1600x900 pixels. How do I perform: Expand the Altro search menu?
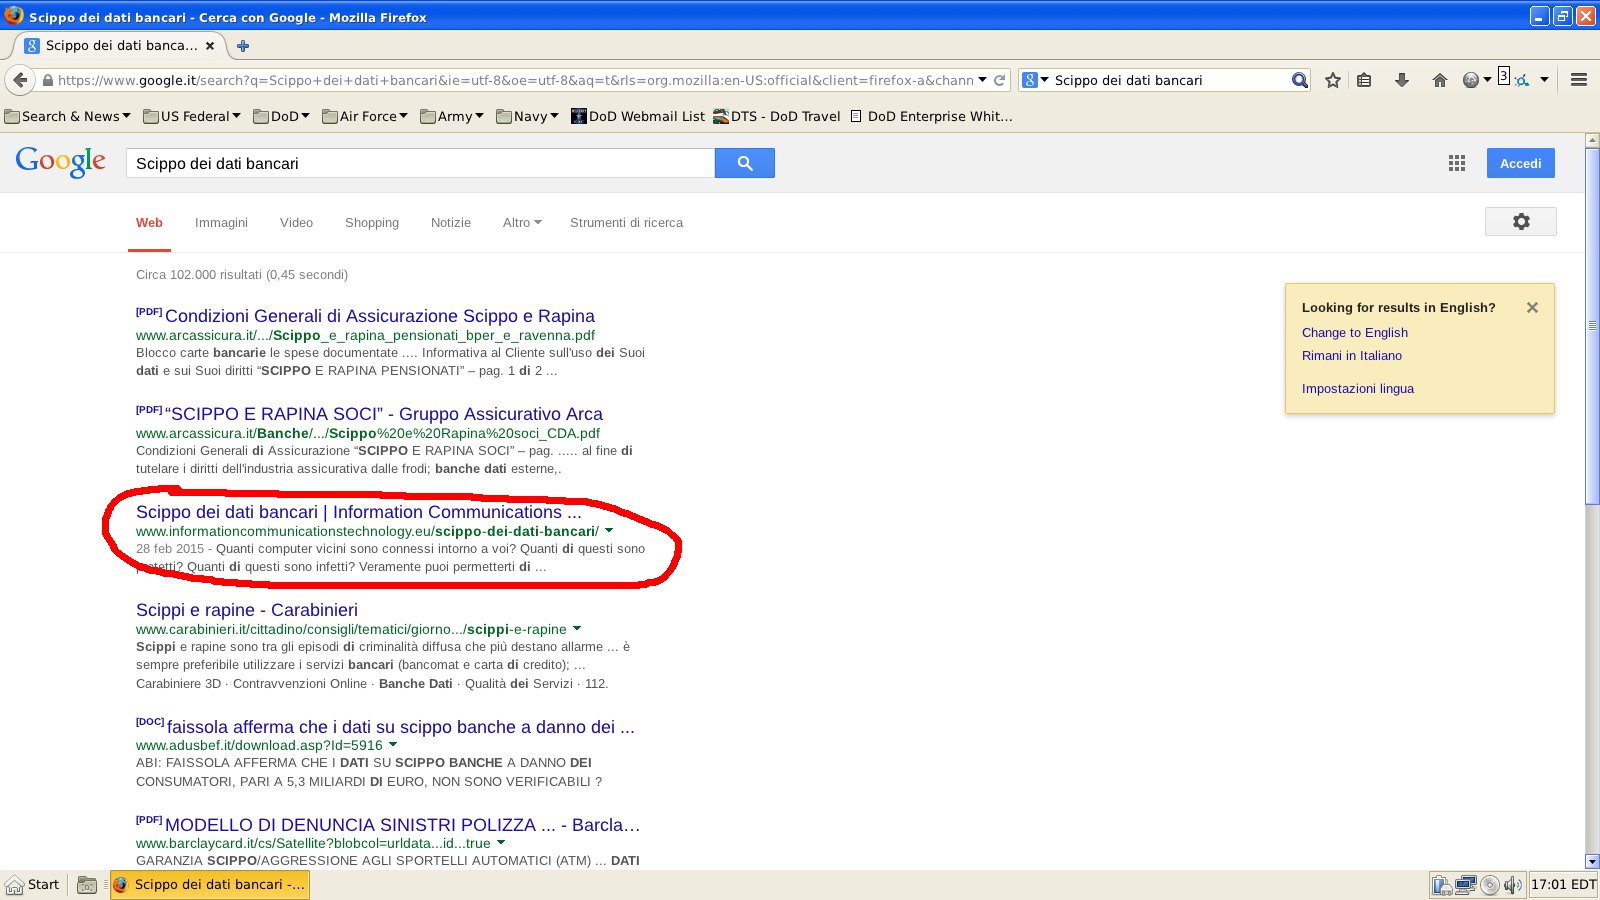tap(522, 223)
